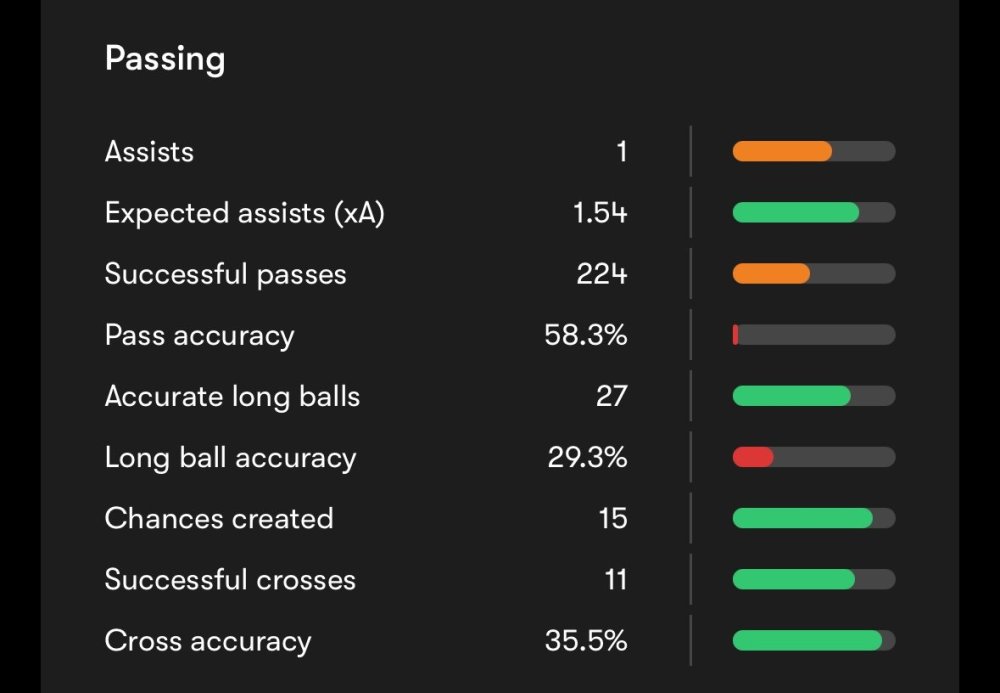The image size is (1000, 693).
Task: Click the green Expected assists bar
Action: pos(796,213)
